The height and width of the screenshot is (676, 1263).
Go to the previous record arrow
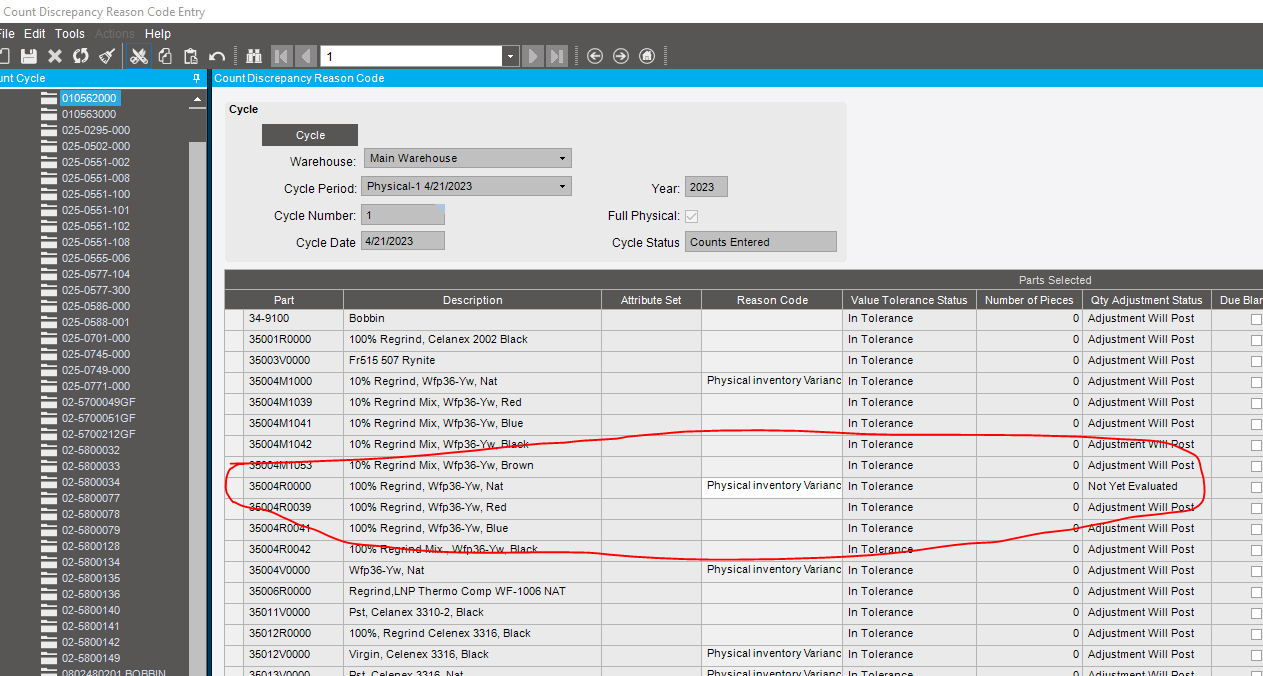click(x=305, y=56)
